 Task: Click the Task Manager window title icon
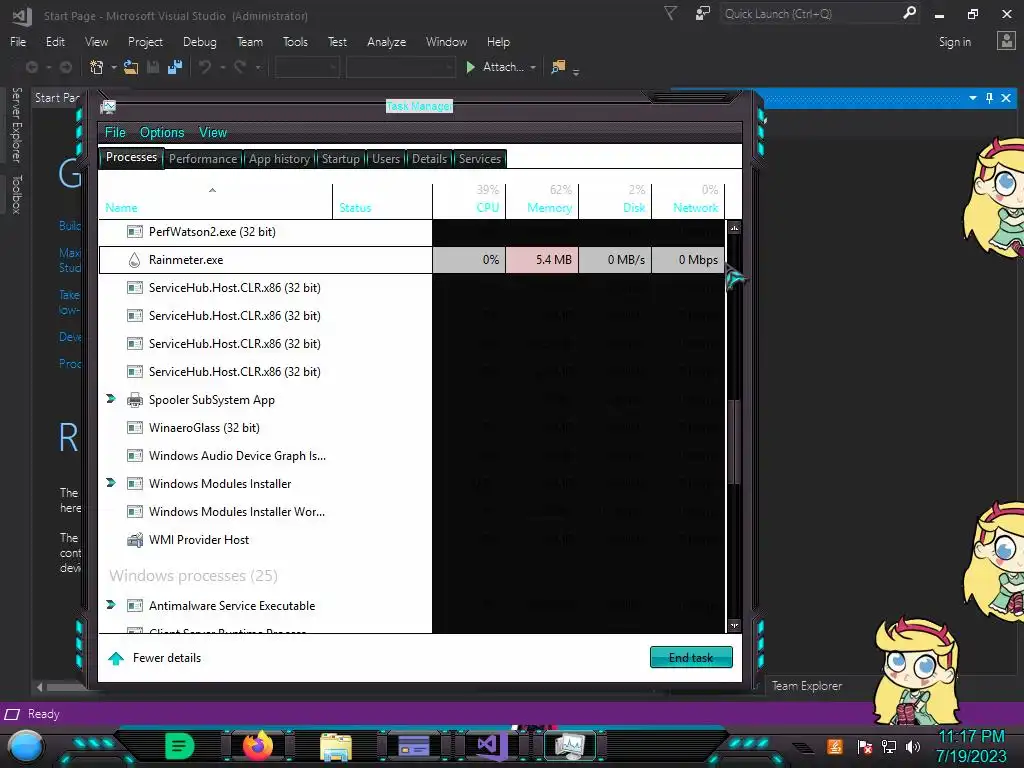[x=108, y=106]
